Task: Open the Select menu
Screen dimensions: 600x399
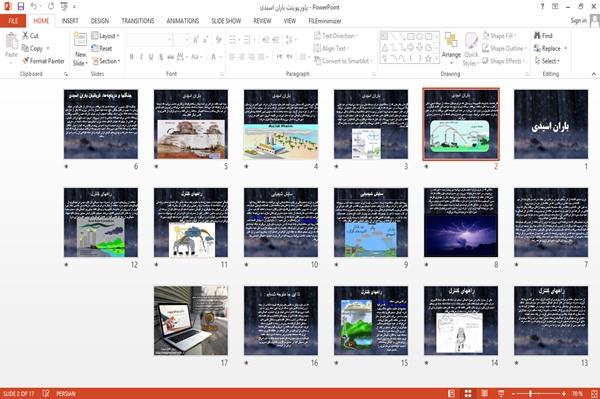Action: pos(547,61)
